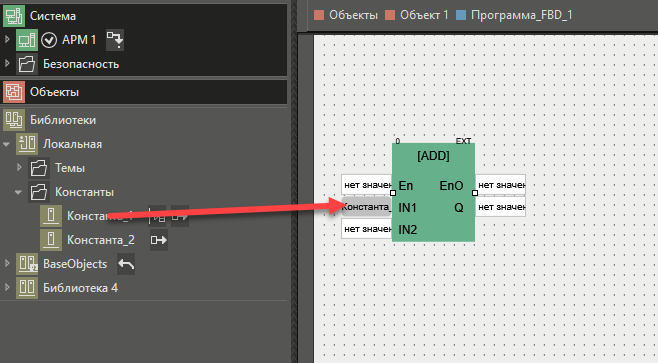Go to the Объект 1 breadcrumb
This screenshot has width=658, height=363.
[x=417, y=16]
